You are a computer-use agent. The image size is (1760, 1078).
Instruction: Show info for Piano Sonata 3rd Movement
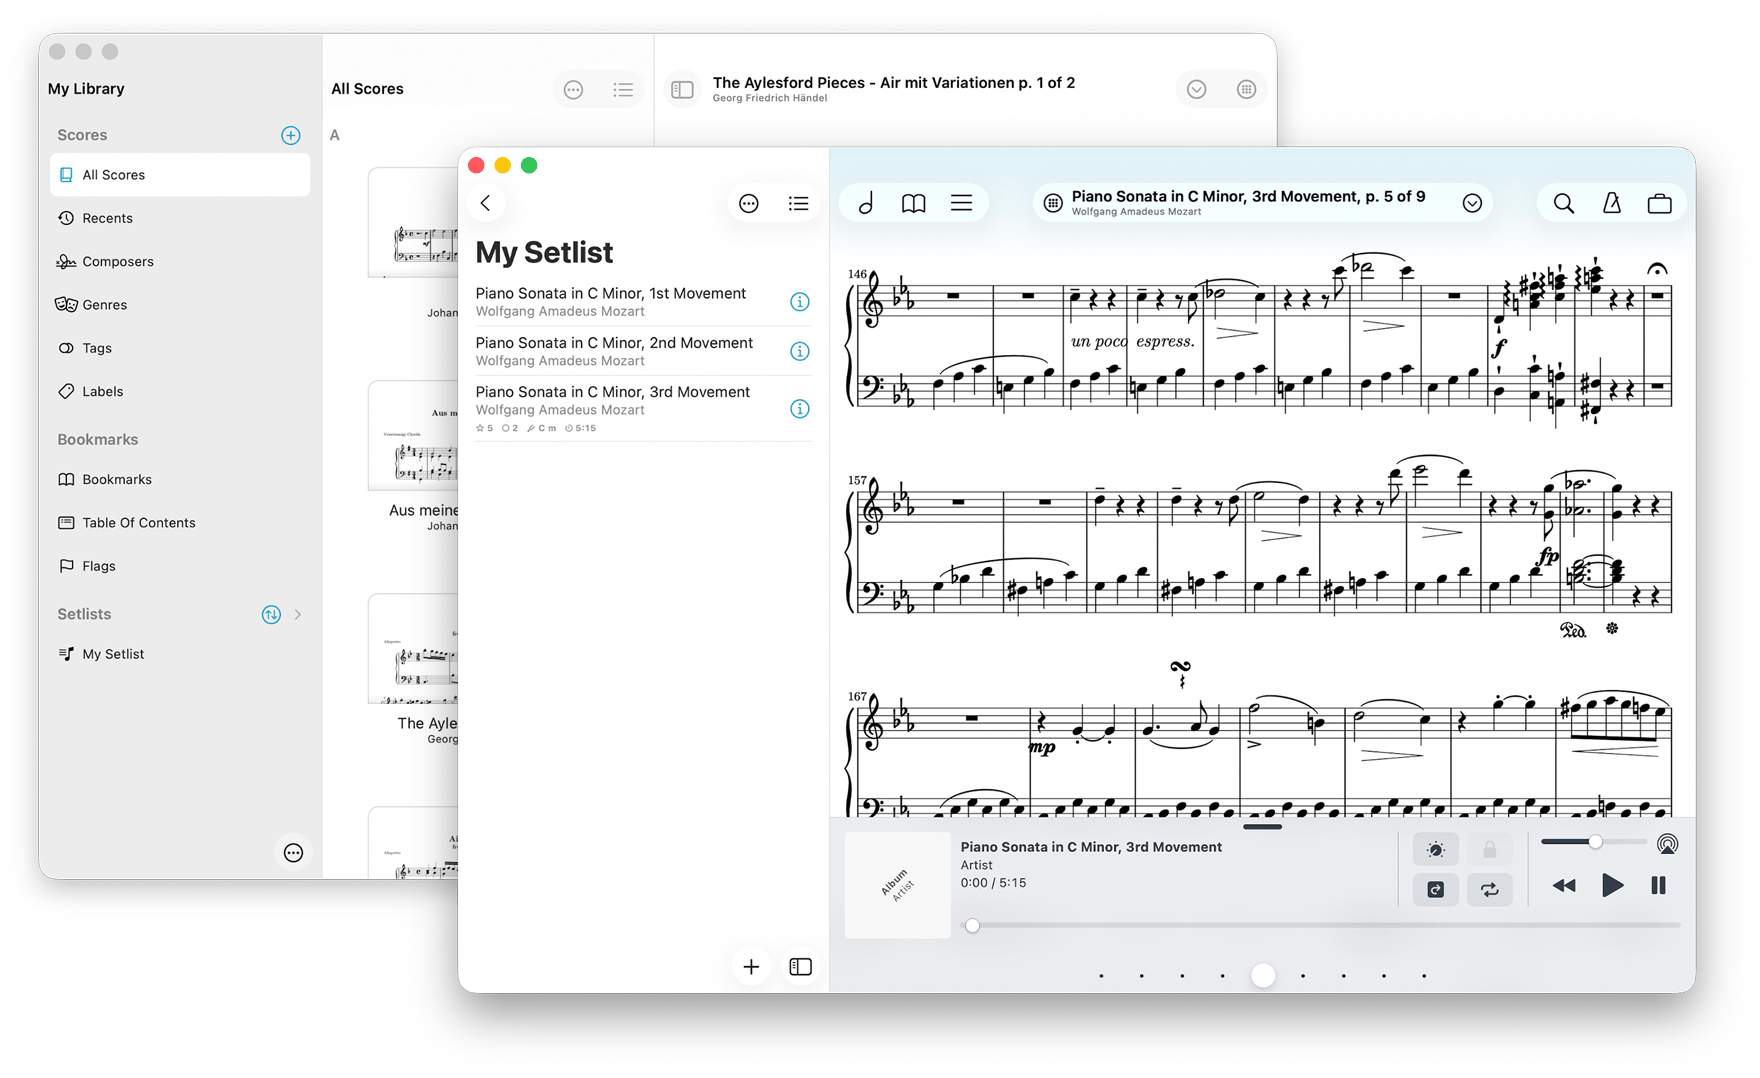(800, 409)
